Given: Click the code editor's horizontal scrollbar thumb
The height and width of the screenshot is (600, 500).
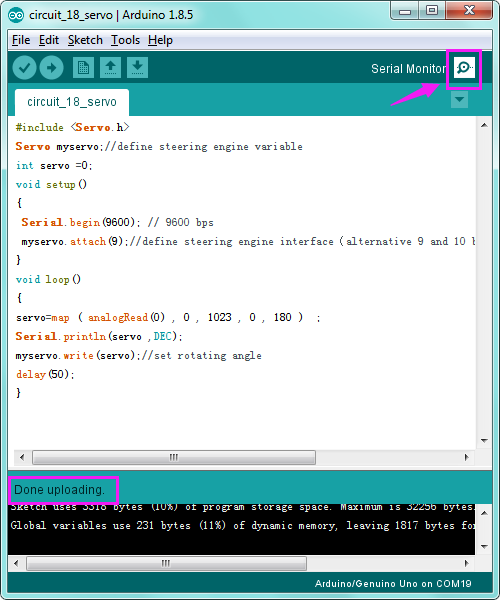Looking at the screenshot, I should [x=174, y=457].
